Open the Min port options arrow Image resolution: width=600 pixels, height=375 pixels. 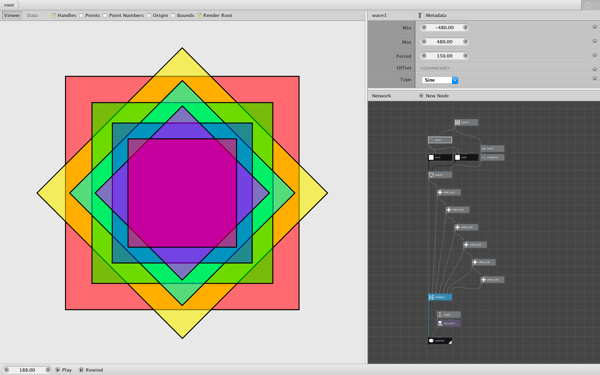point(594,28)
